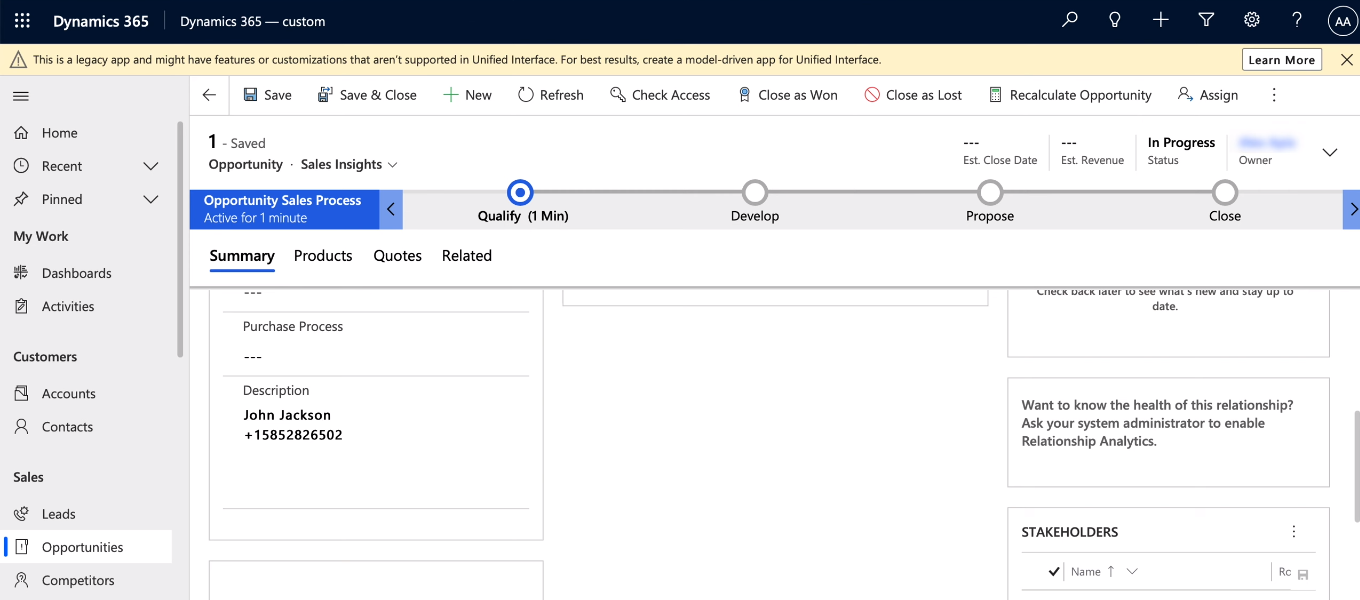Open Competitors in the sidebar
This screenshot has width=1360, height=600.
point(88,580)
